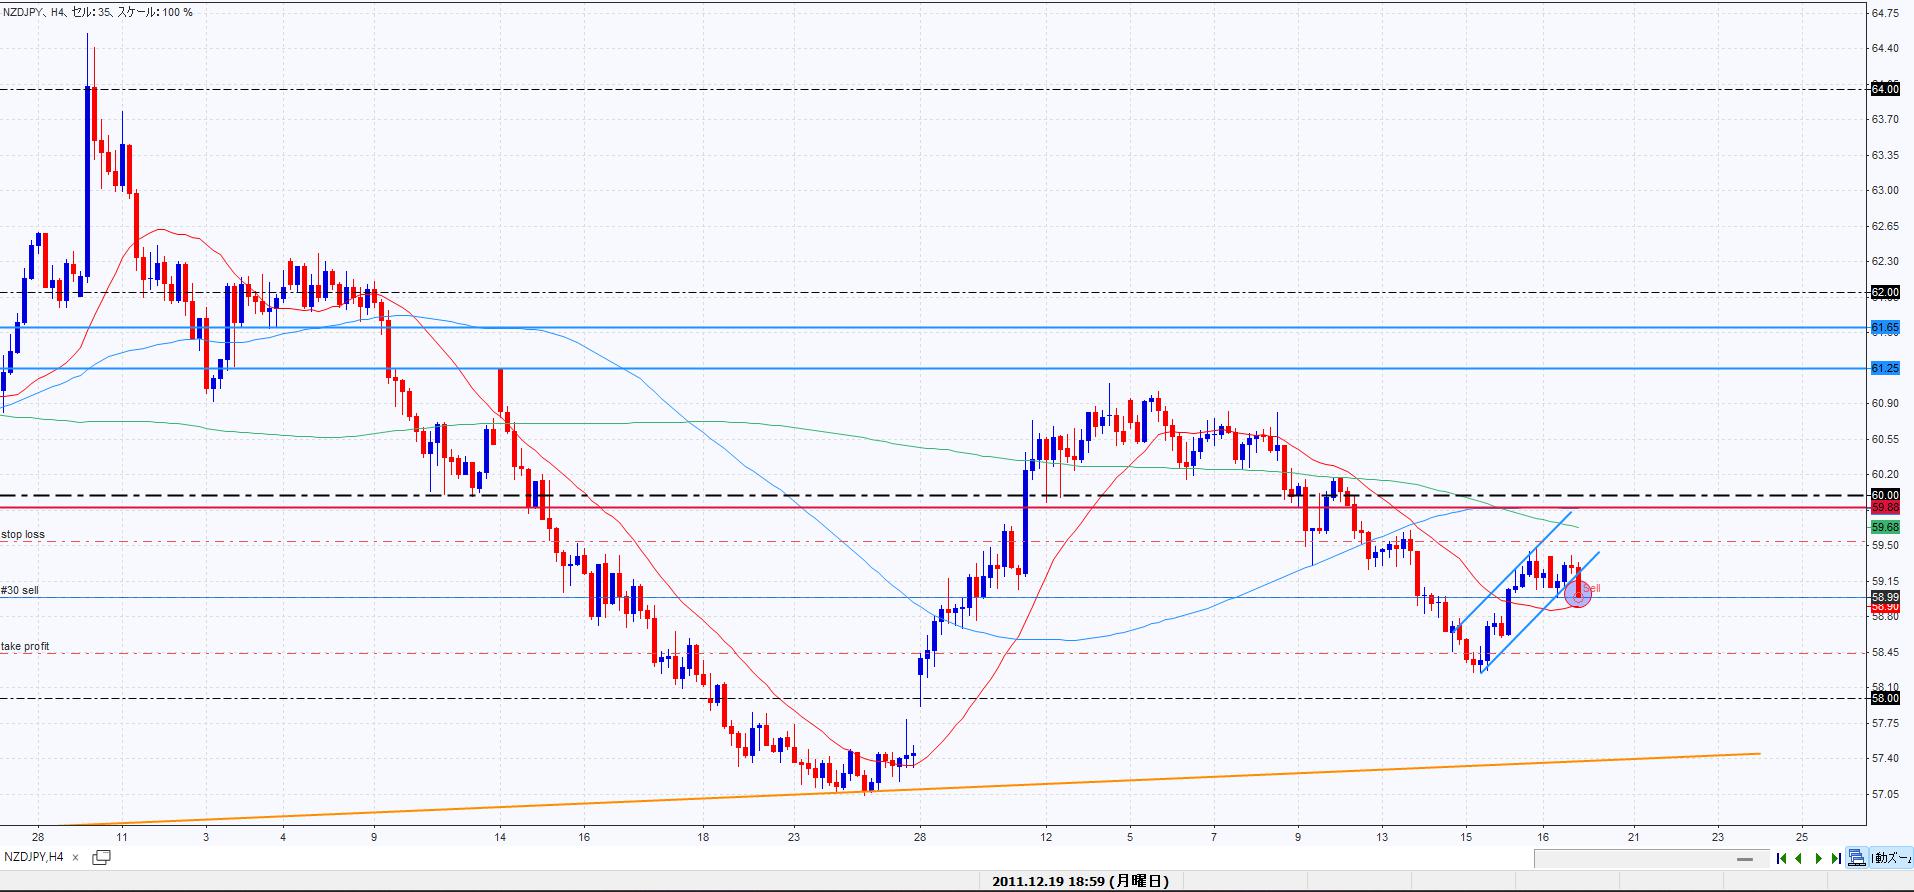The height and width of the screenshot is (892, 1914).
Task: Click the green 59.68 price tag
Action: click(x=1885, y=527)
